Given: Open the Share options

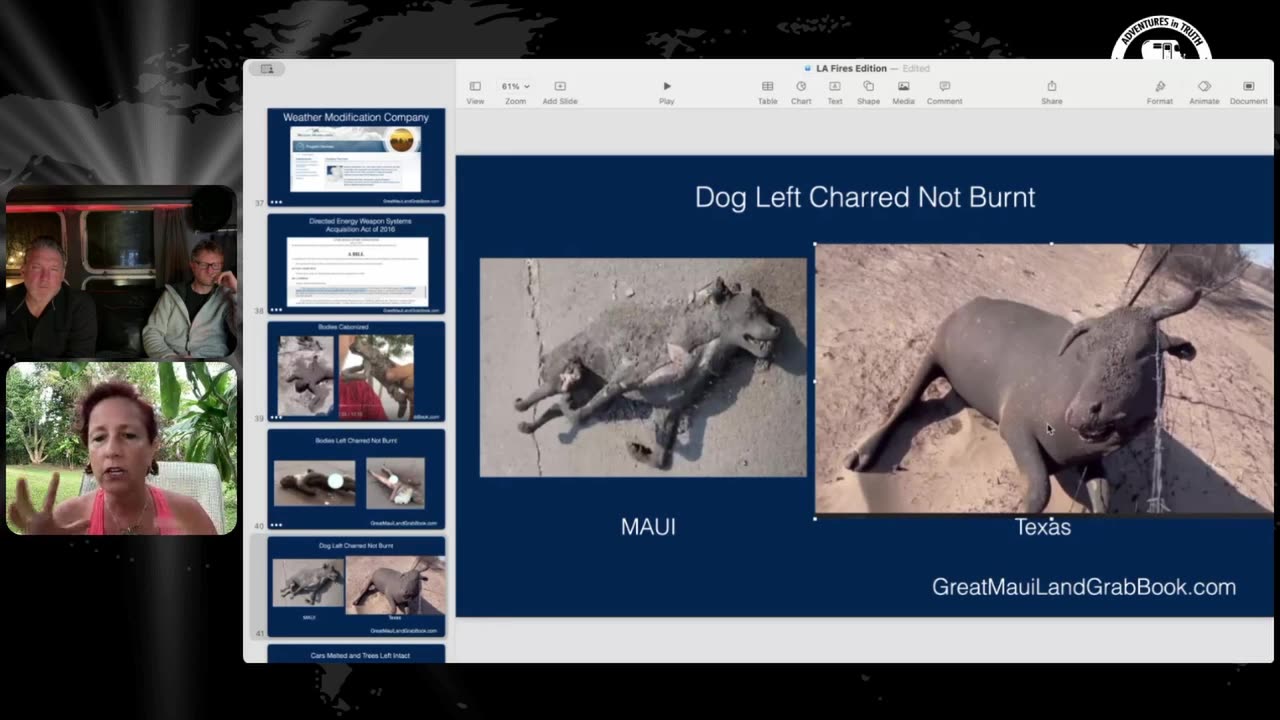Looking at the screenshot, I should click(1052, 92).
